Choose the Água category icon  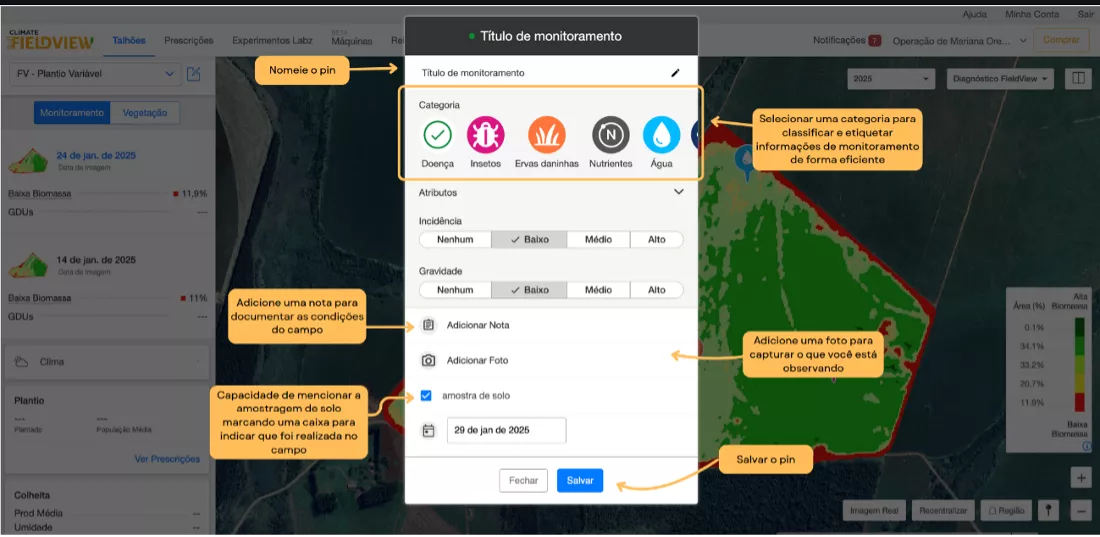[660, 134]
